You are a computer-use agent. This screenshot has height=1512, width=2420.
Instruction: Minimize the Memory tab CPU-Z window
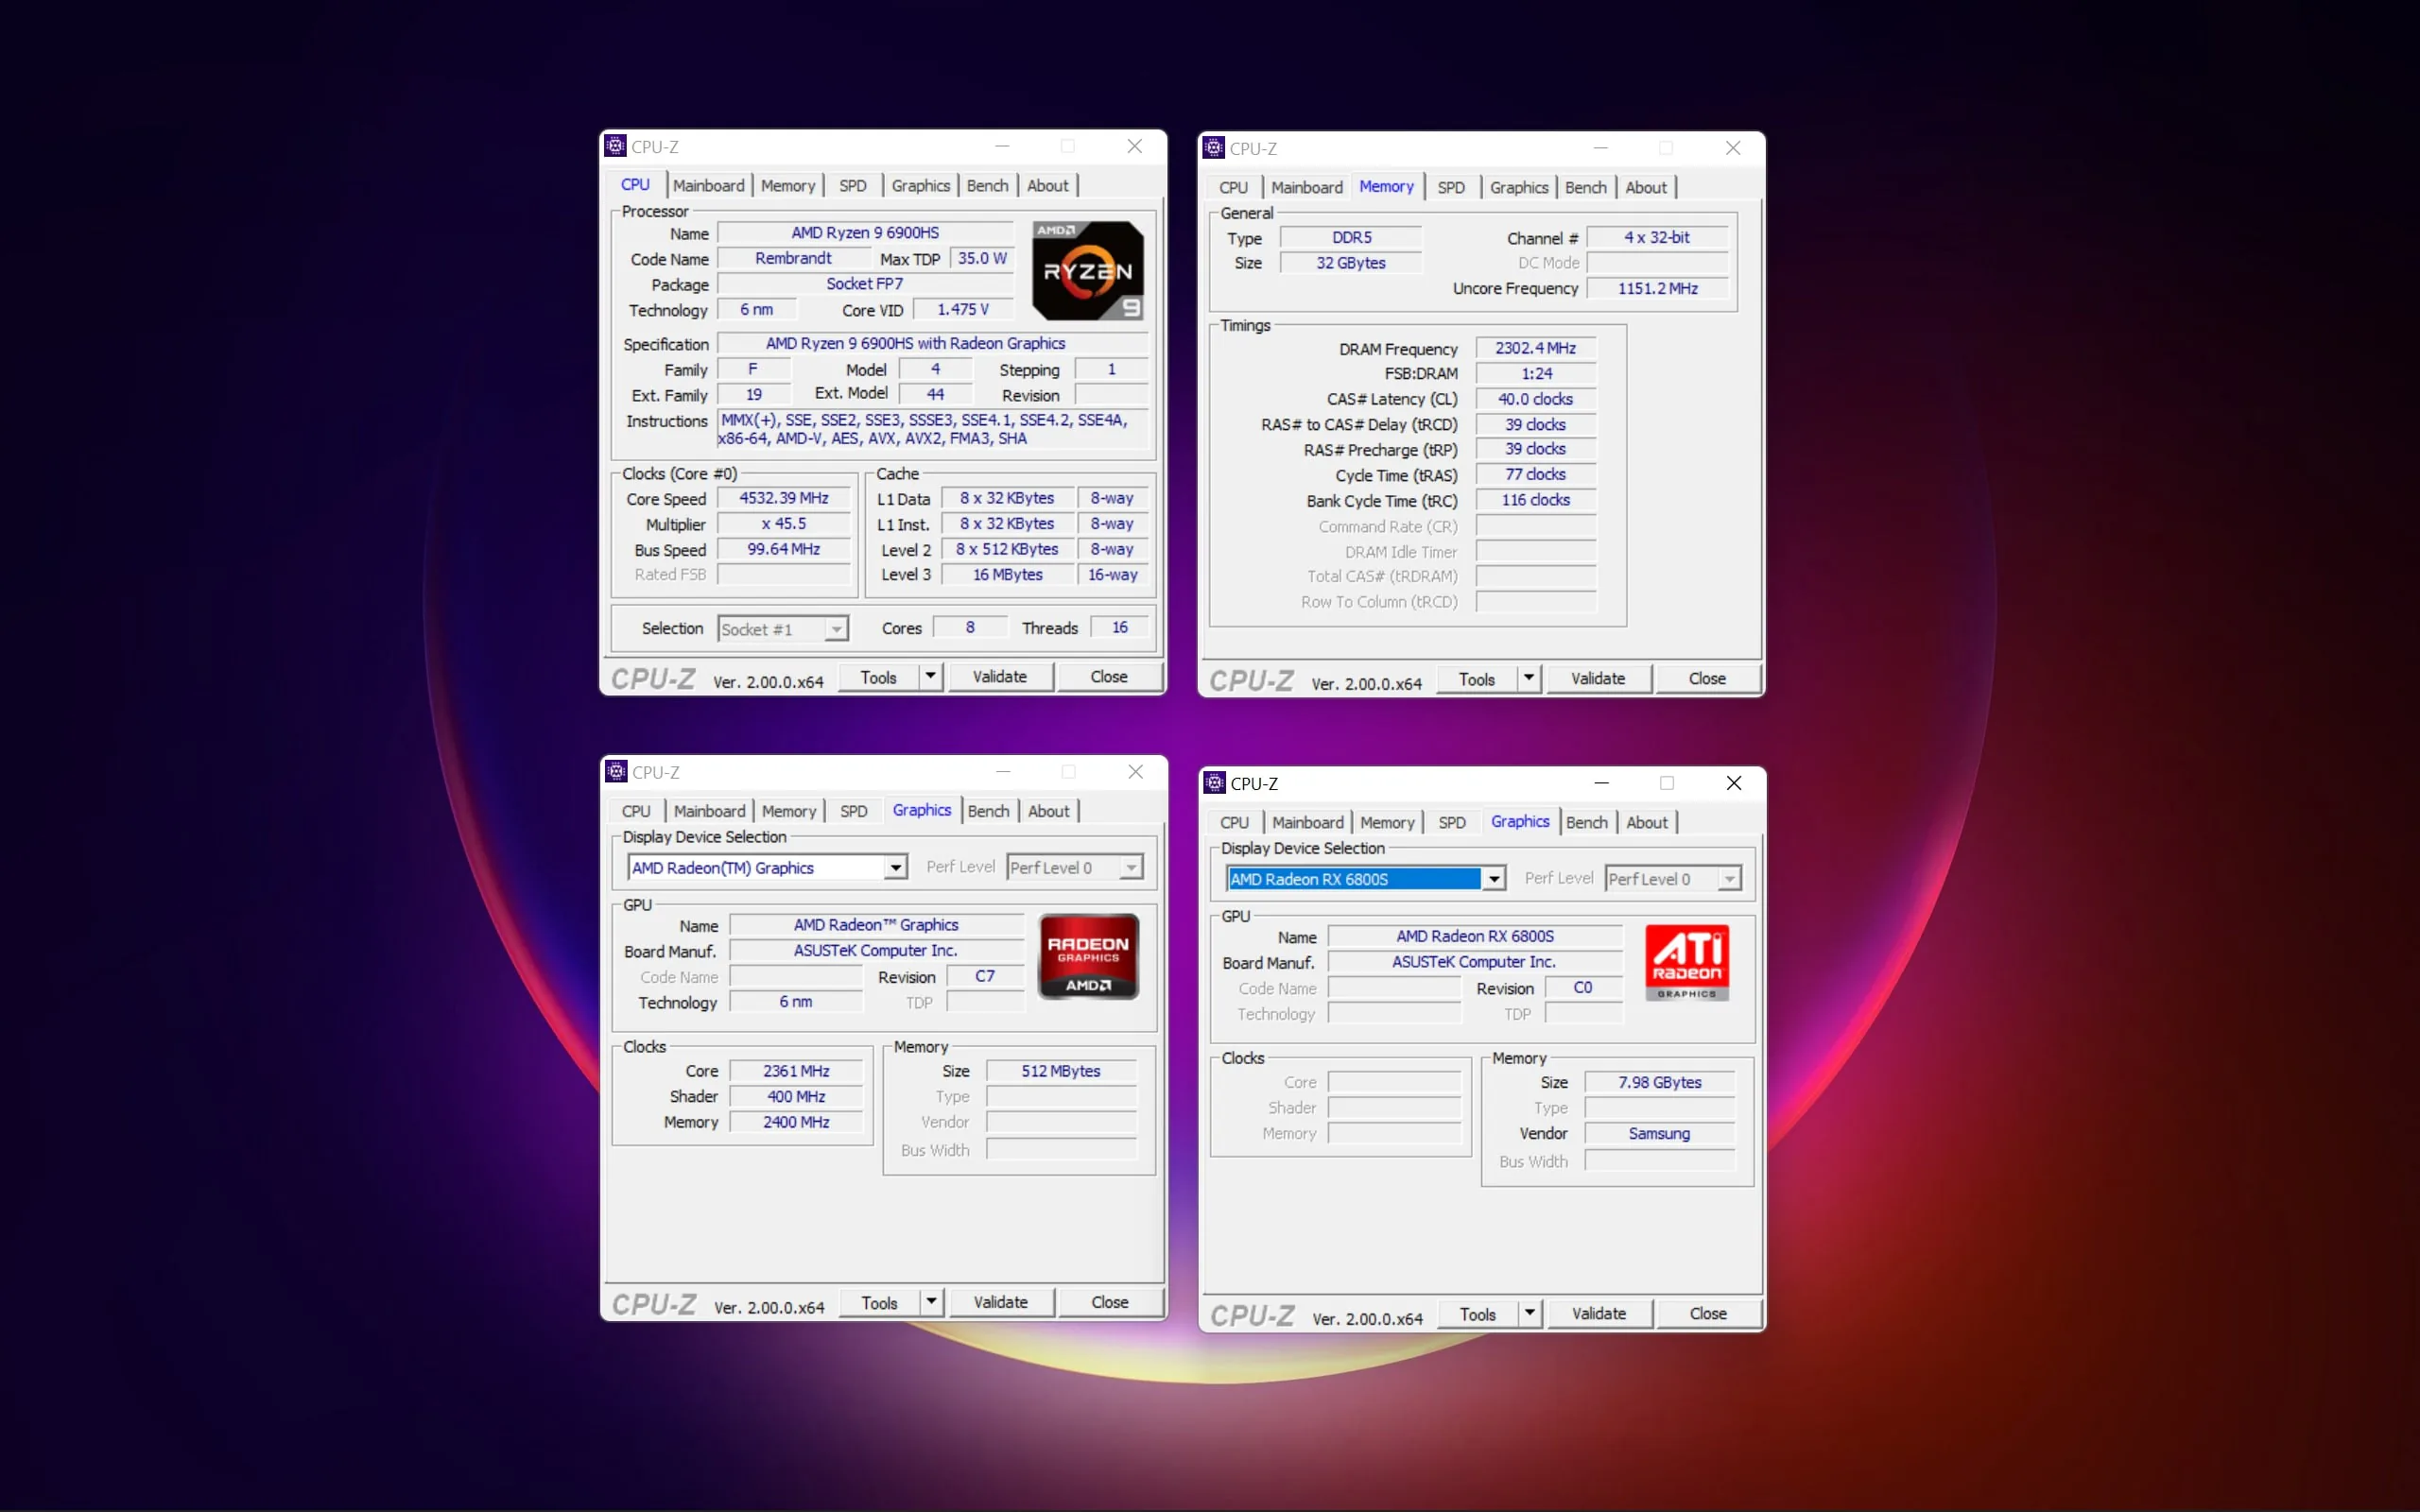click(1600, 148)
